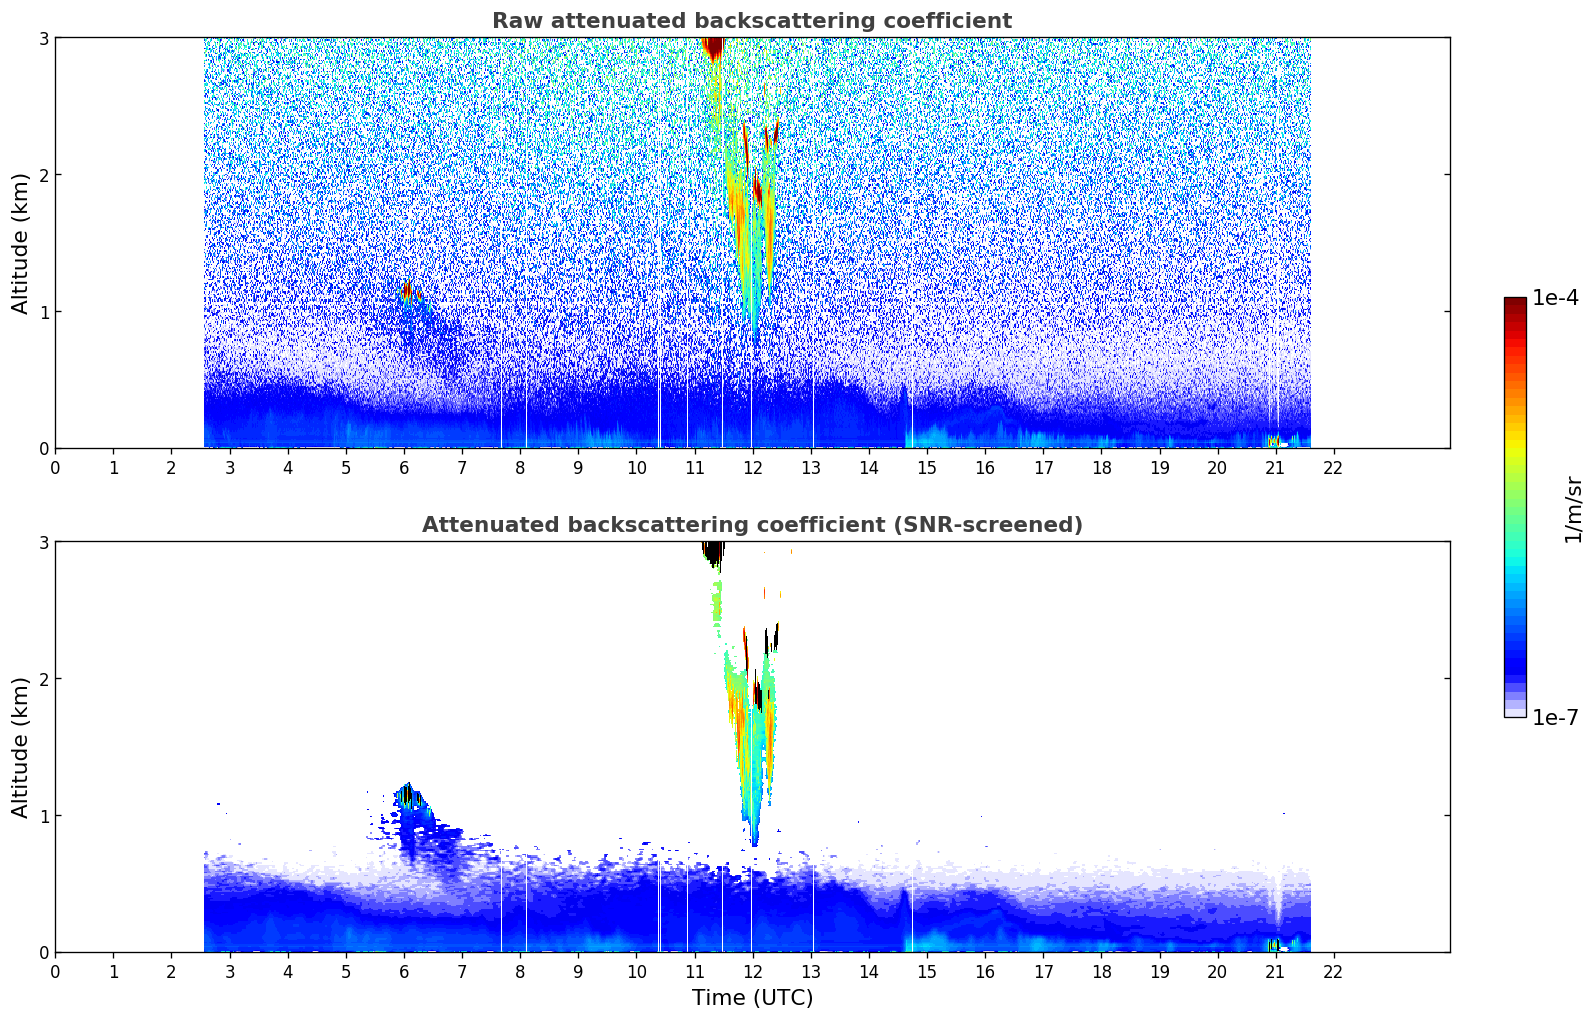Click the colorbar's '1e-4' maximum label

tap(1555, 298)
